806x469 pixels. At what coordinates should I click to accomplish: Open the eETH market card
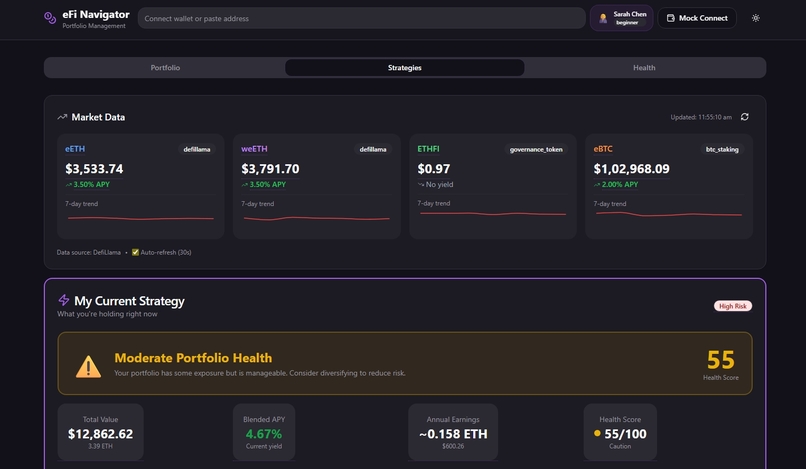click(x=140, y=186)
